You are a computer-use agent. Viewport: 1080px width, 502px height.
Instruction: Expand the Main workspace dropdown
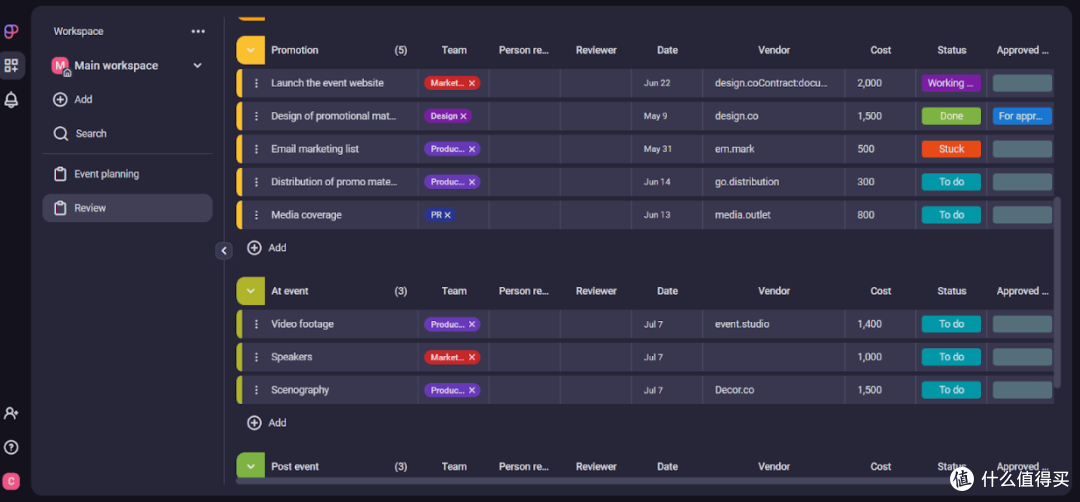198,65
